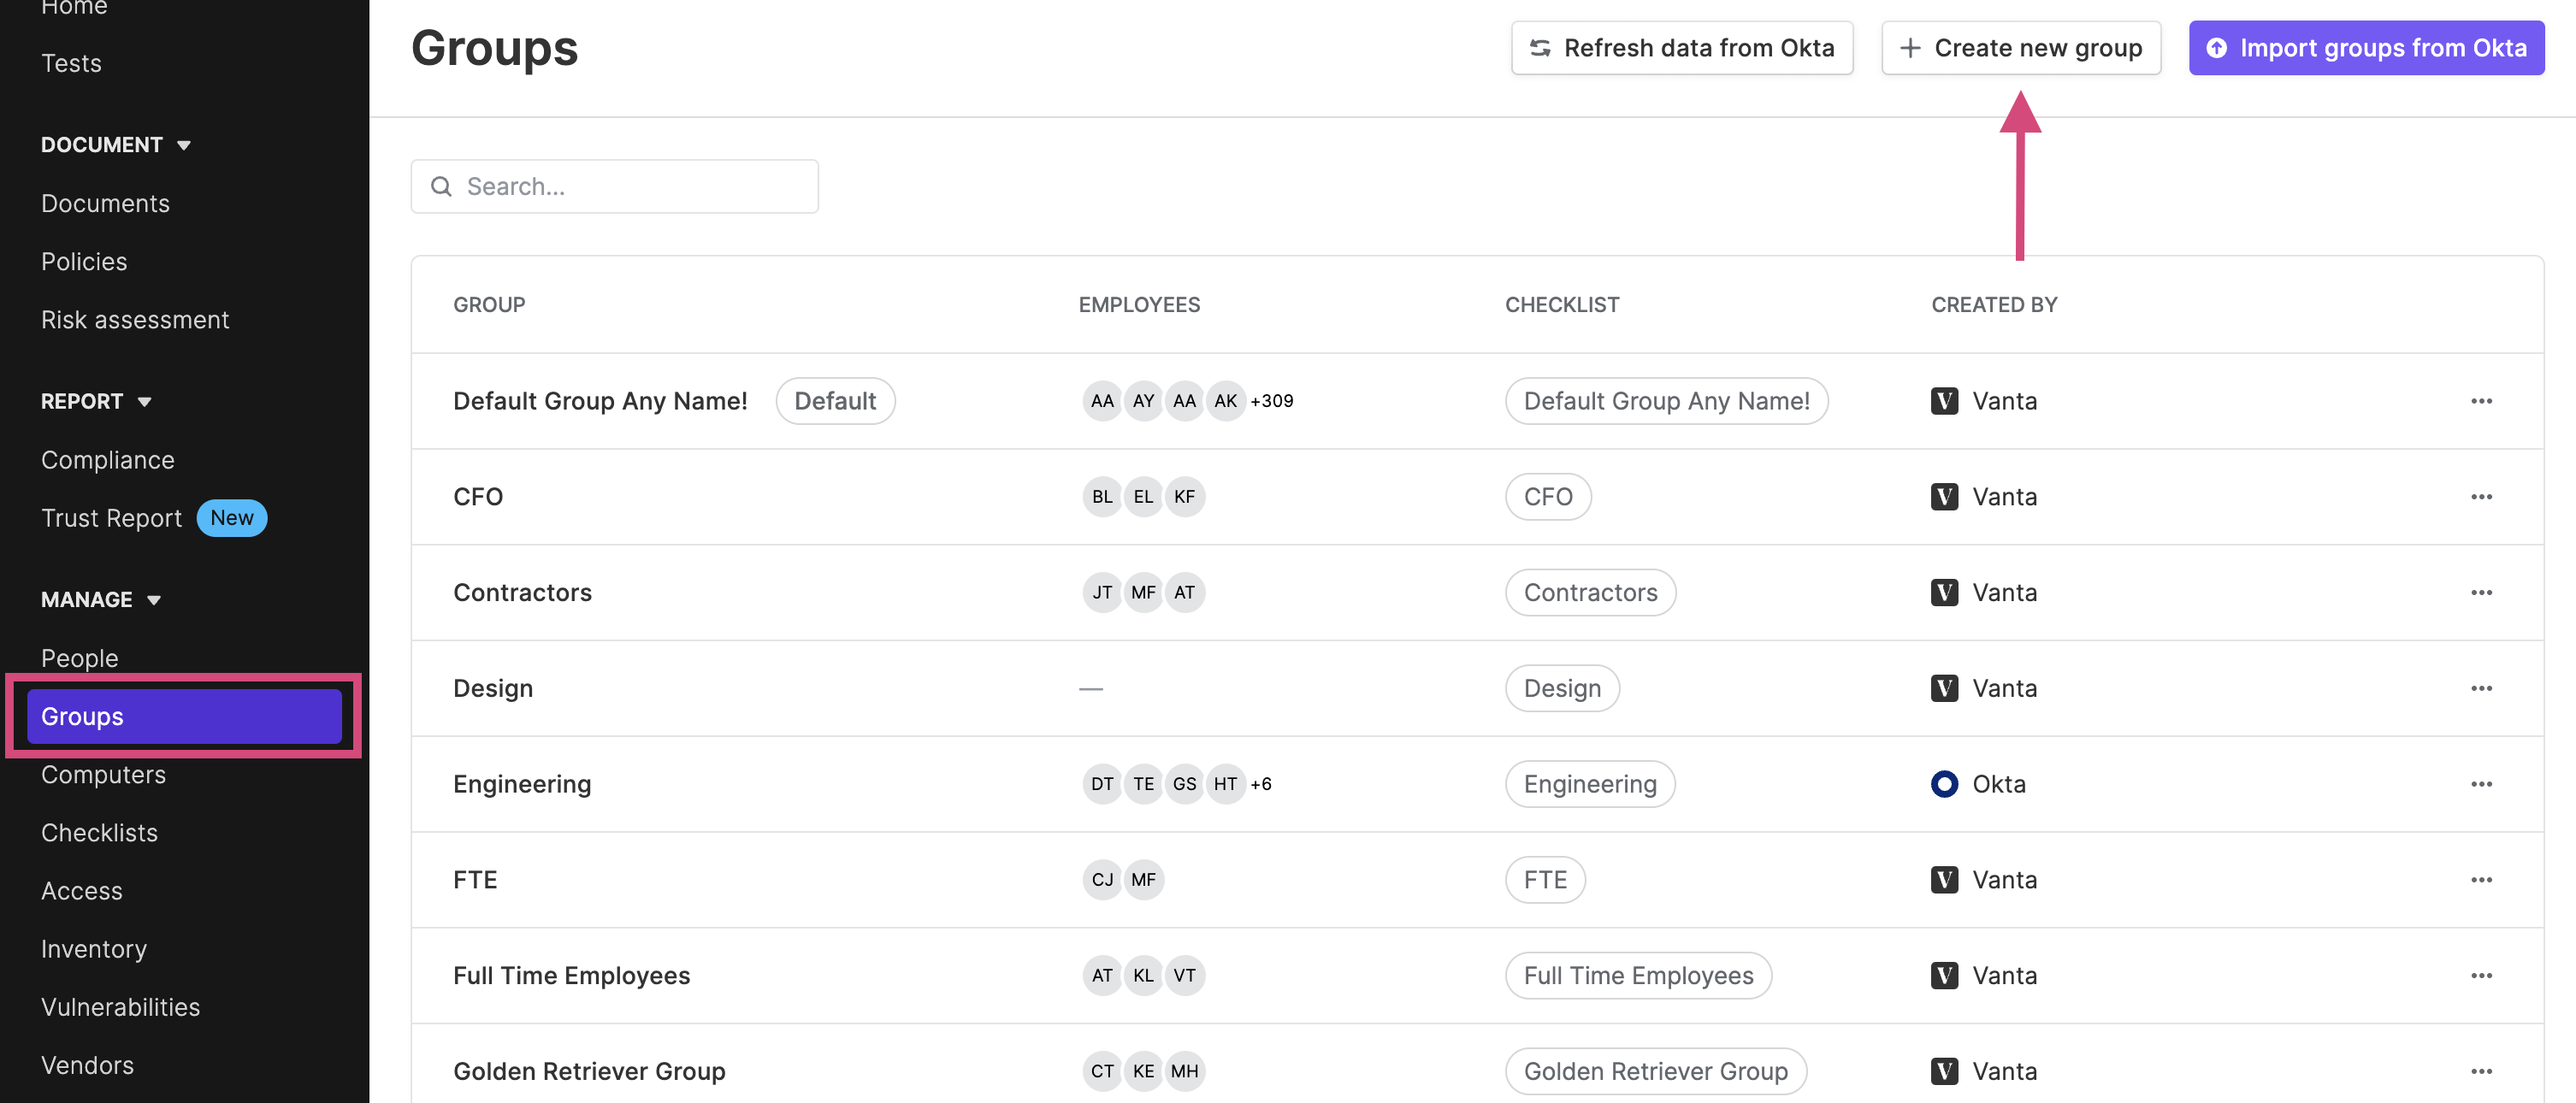Click avatar MH in Golden Retriever Group row

pyautogui.click(x=1184, y=1072)
